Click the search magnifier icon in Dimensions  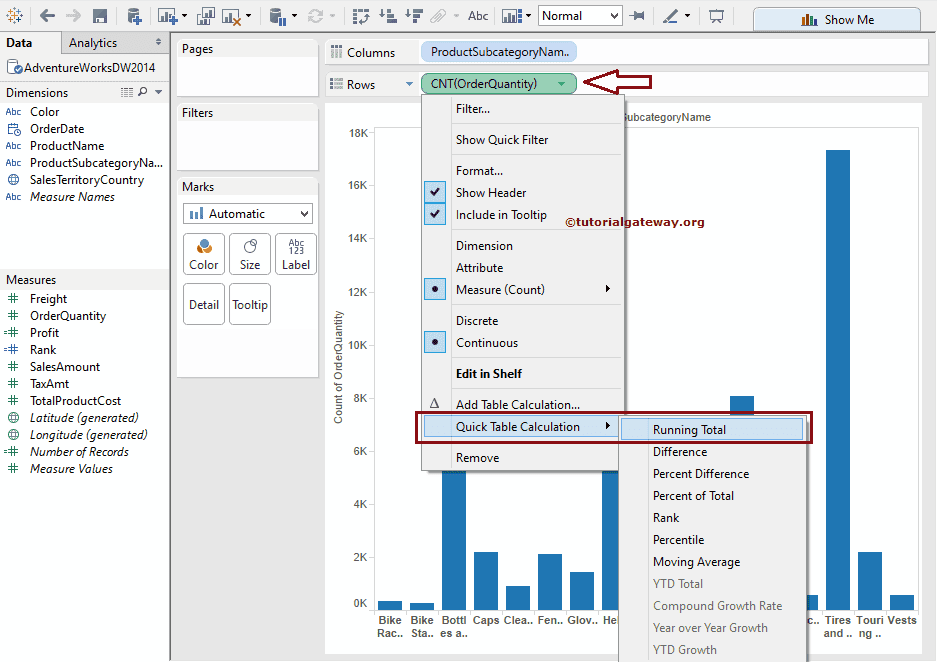coord(143,92)
